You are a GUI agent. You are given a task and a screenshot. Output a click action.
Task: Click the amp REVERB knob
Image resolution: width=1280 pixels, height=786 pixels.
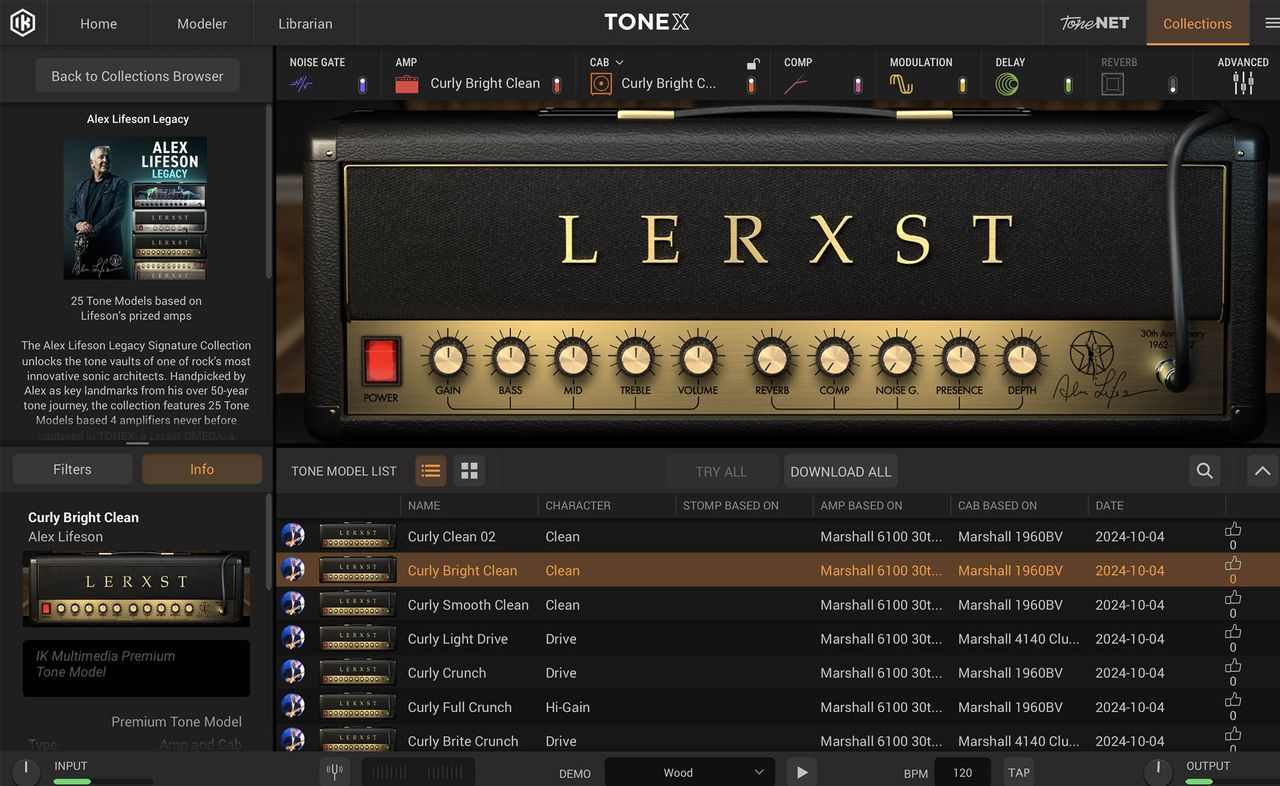(772, 359)
